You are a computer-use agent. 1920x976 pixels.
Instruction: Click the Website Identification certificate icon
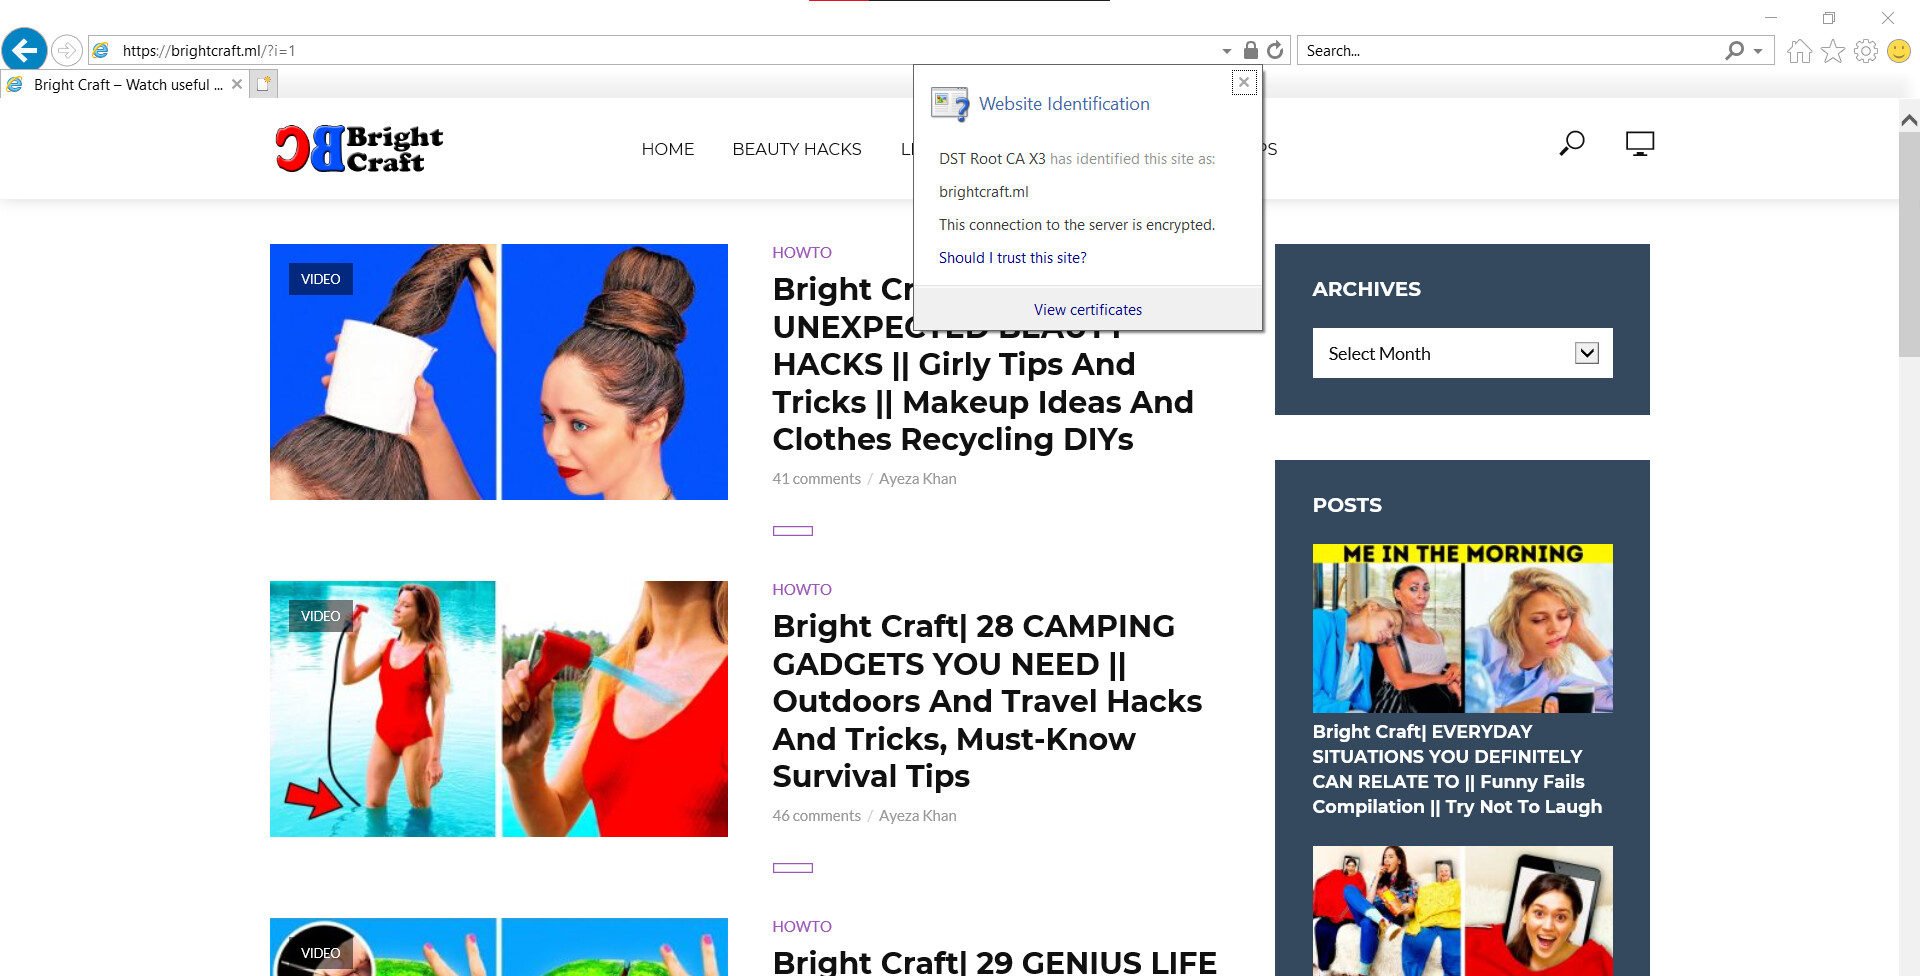950,104
